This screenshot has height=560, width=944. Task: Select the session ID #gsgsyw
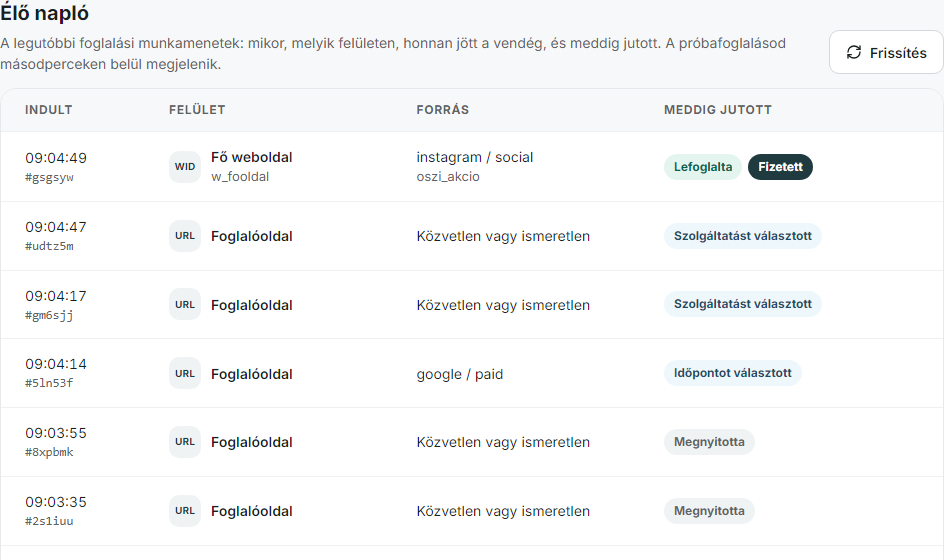(x=49, y=177)
